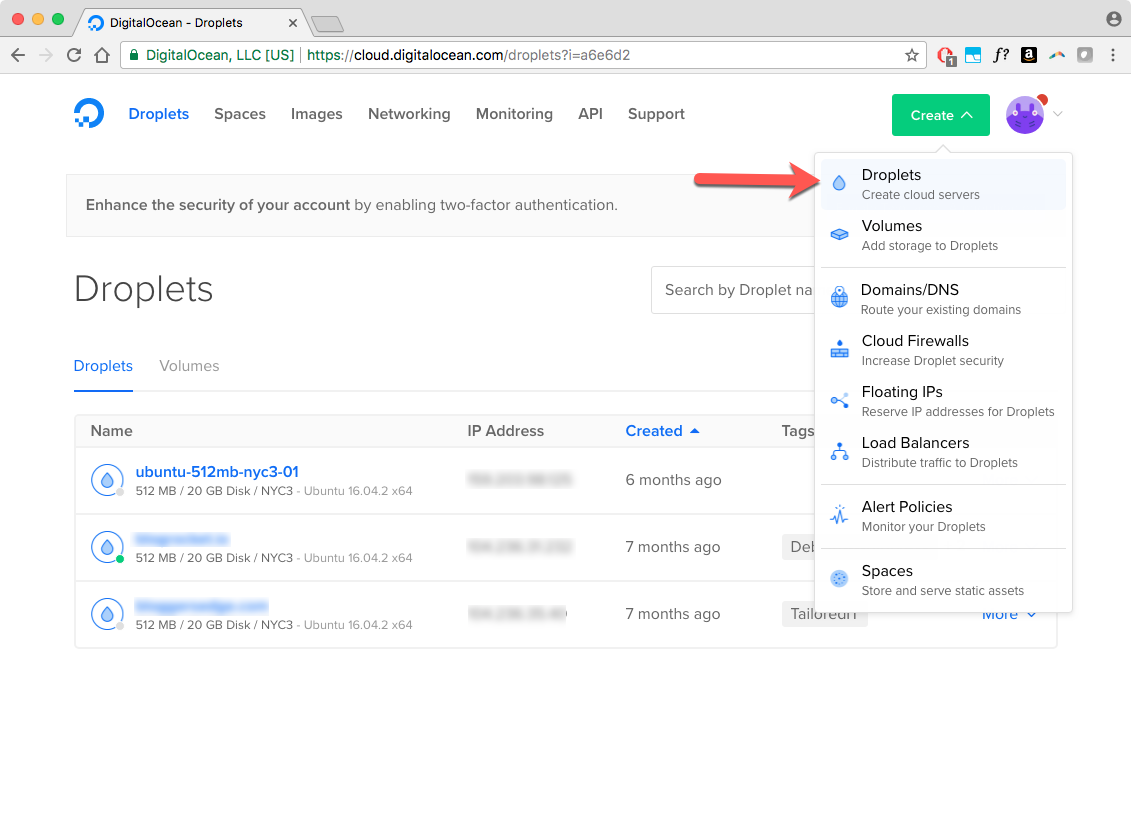Switch to the Volumes tab under Droplets heading
This screenshot has height=832, width=1131.
189,366
